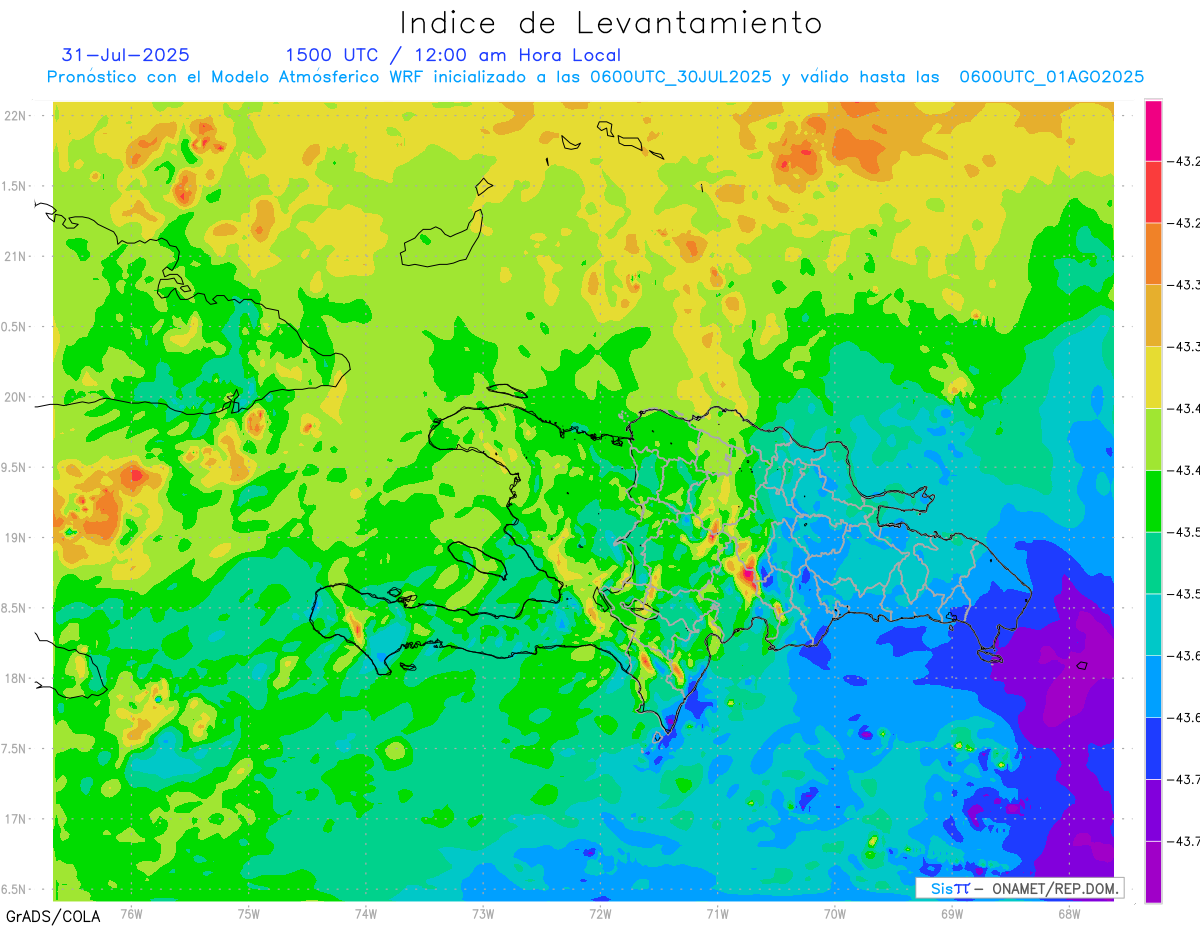1200x927 pixels.
Task: Click the "20N" latitude label
Action: (16, 397)
